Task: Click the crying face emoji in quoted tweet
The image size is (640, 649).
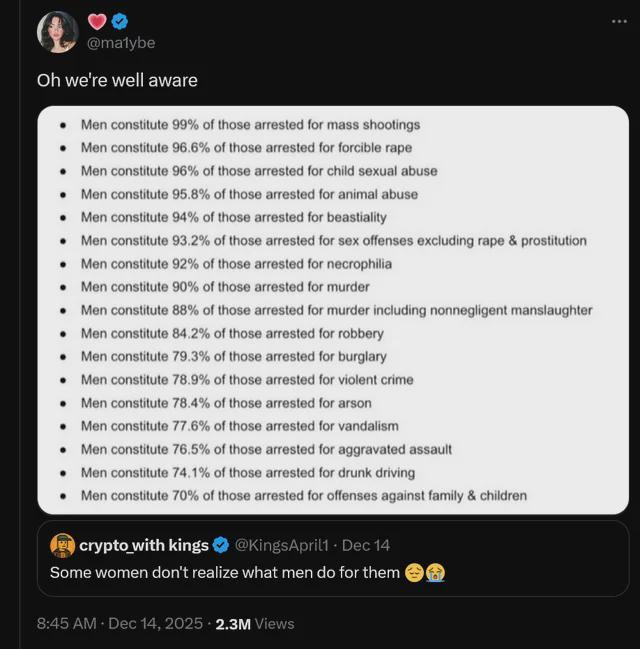Action: (x=435, y=573)
